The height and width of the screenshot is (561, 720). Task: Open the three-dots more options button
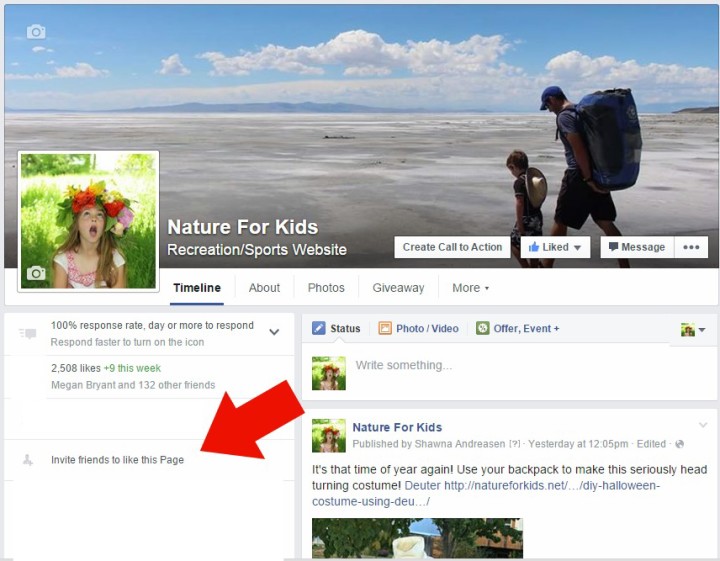pos(691,247)
